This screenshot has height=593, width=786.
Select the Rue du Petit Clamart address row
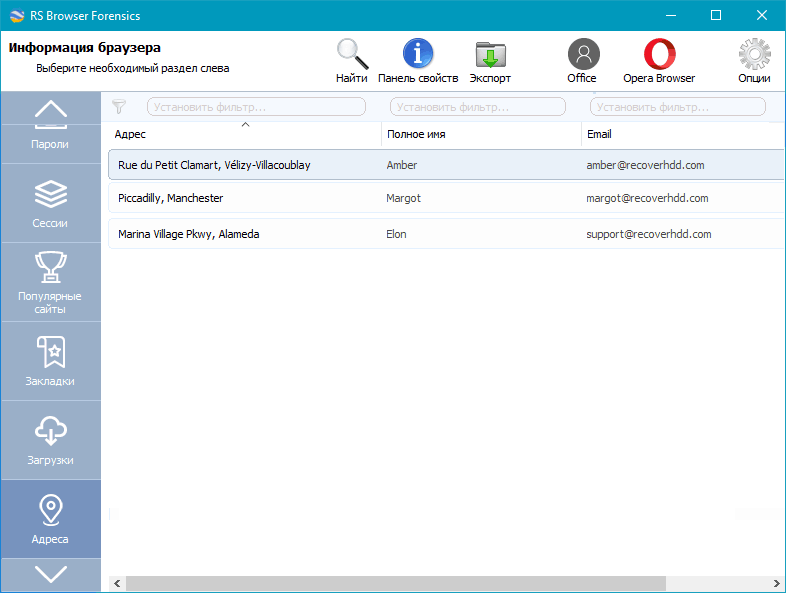(x=446, y=165)
